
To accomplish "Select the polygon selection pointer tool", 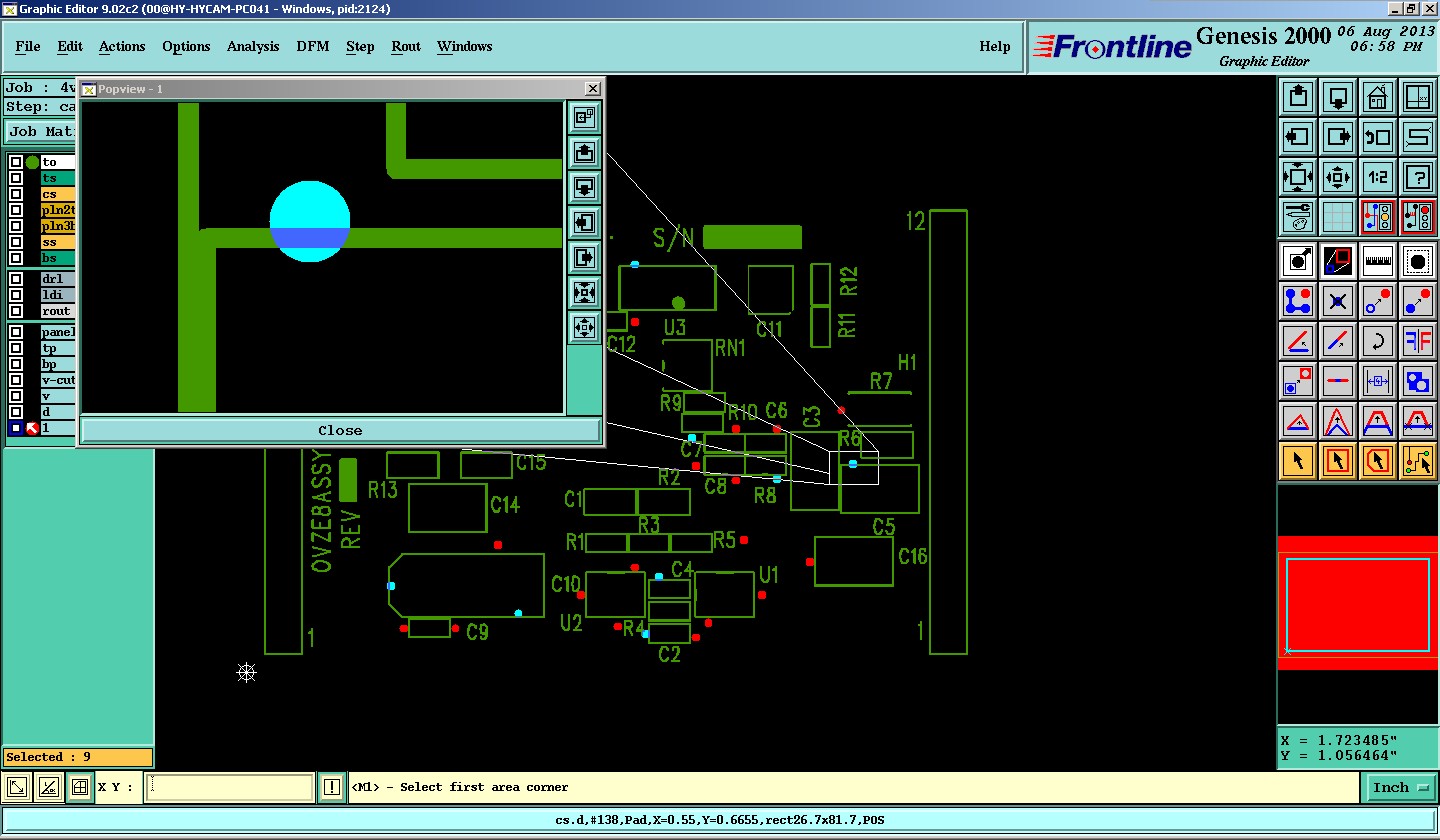I will (1378, 461).
